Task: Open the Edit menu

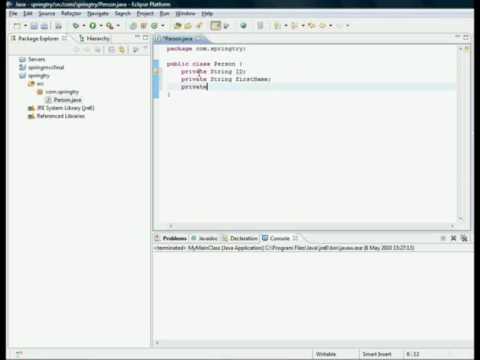Action: click(28, 14)
